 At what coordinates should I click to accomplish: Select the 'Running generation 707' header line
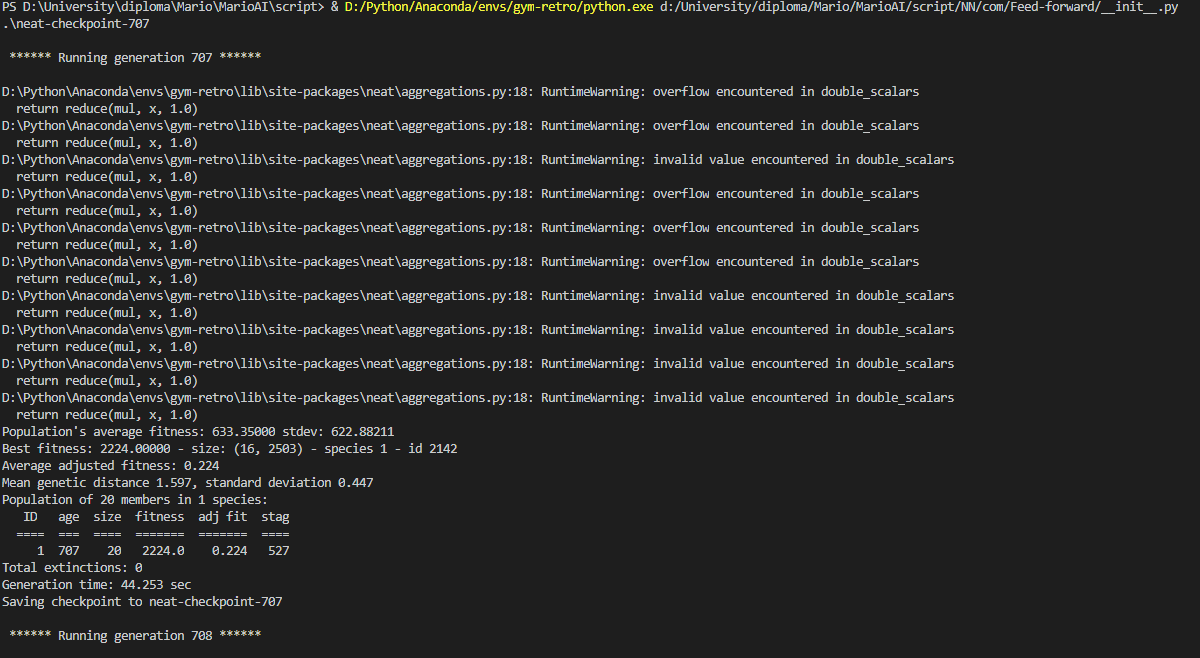point(135,58)
